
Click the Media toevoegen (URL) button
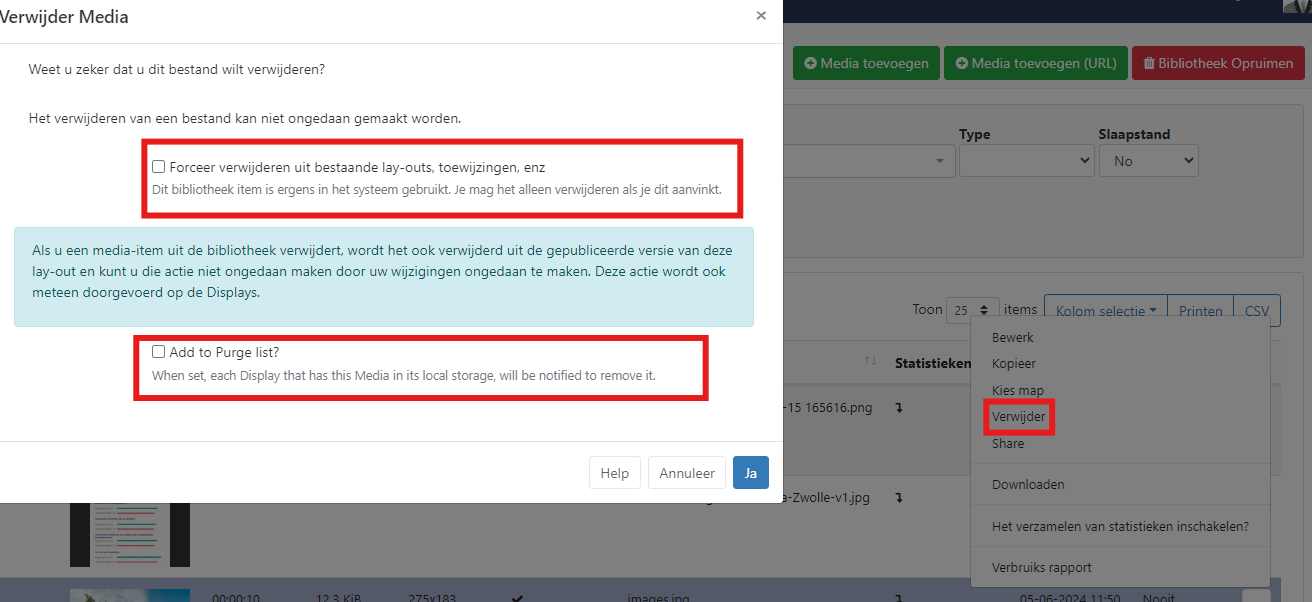click(x=1035, y=63)
